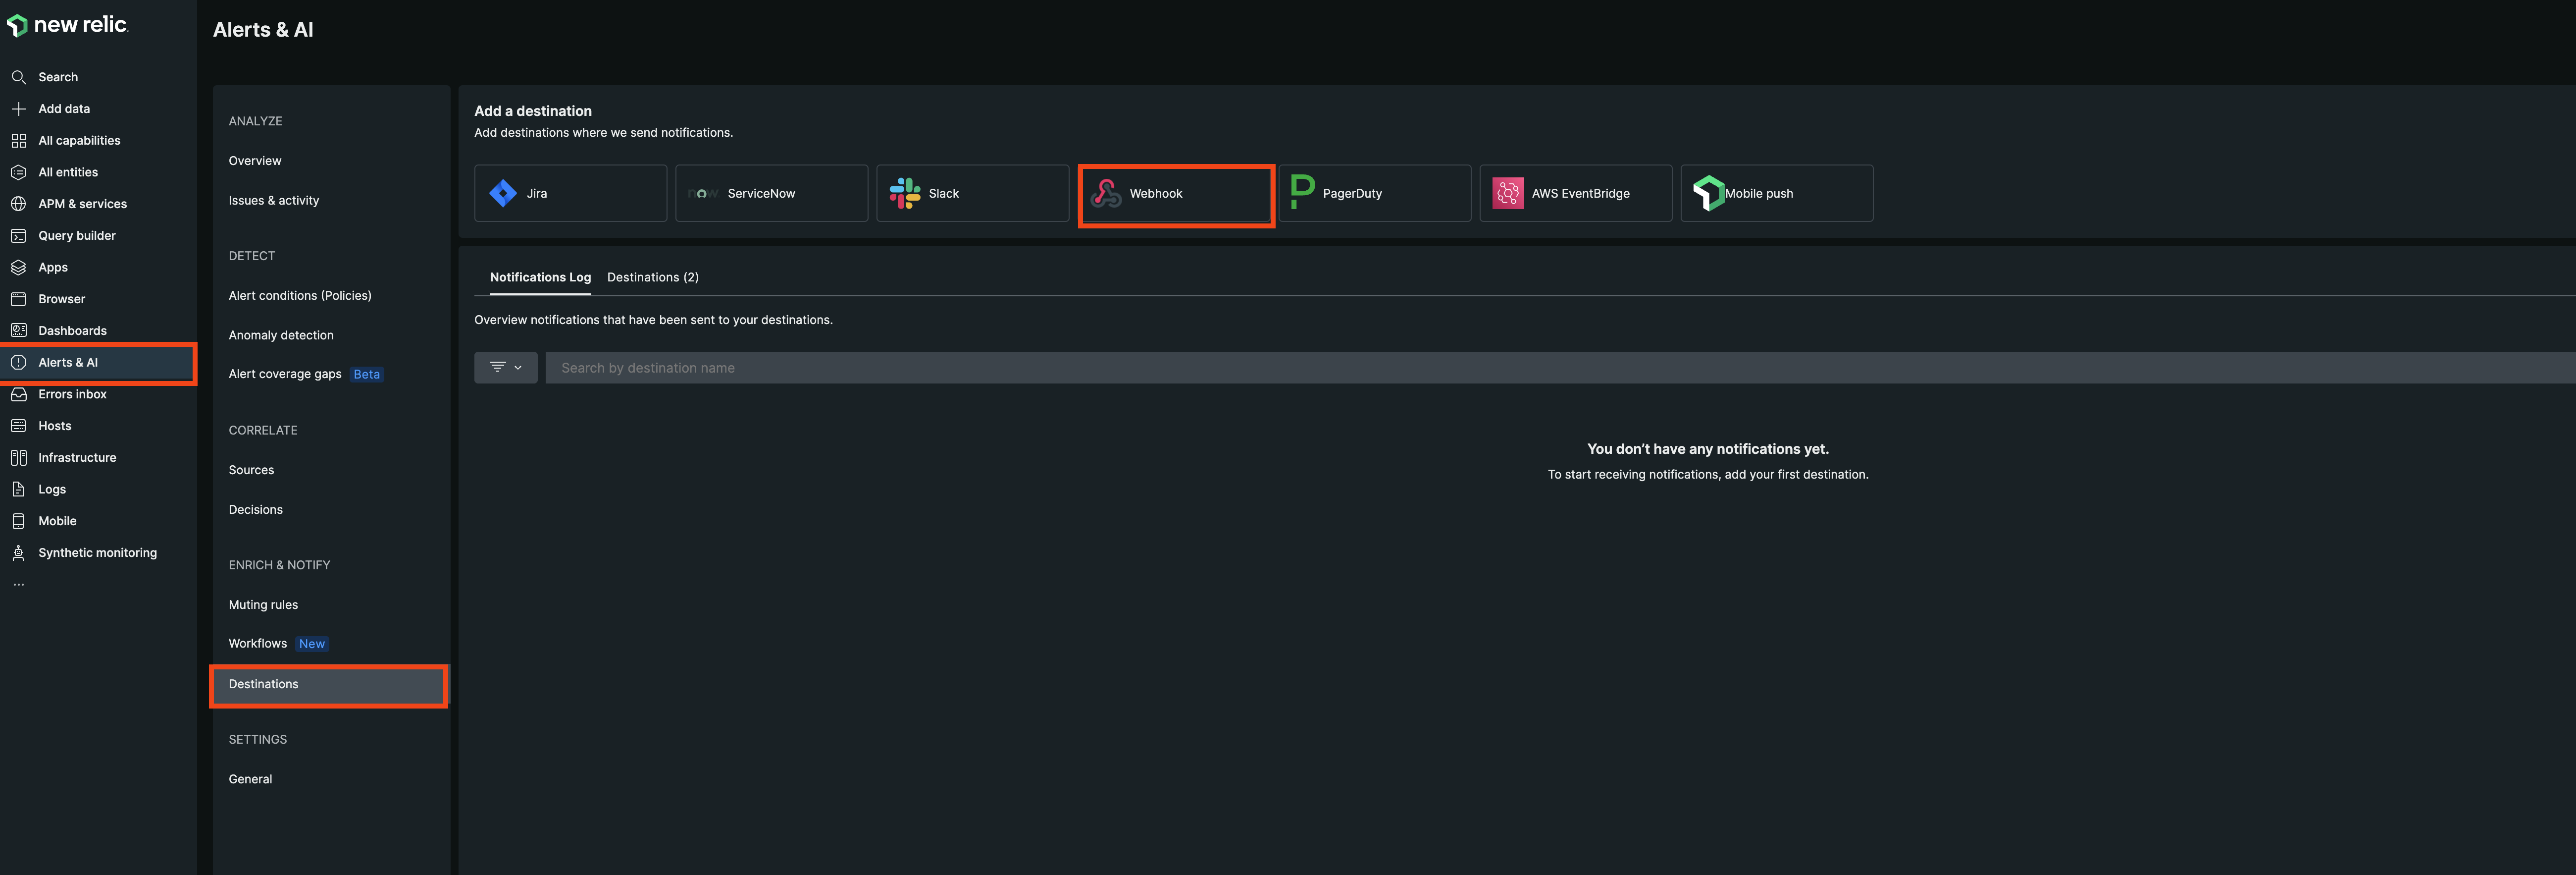Switch to the Destinations (2) tab
2576x875 pixels.
tap(652, 277)
